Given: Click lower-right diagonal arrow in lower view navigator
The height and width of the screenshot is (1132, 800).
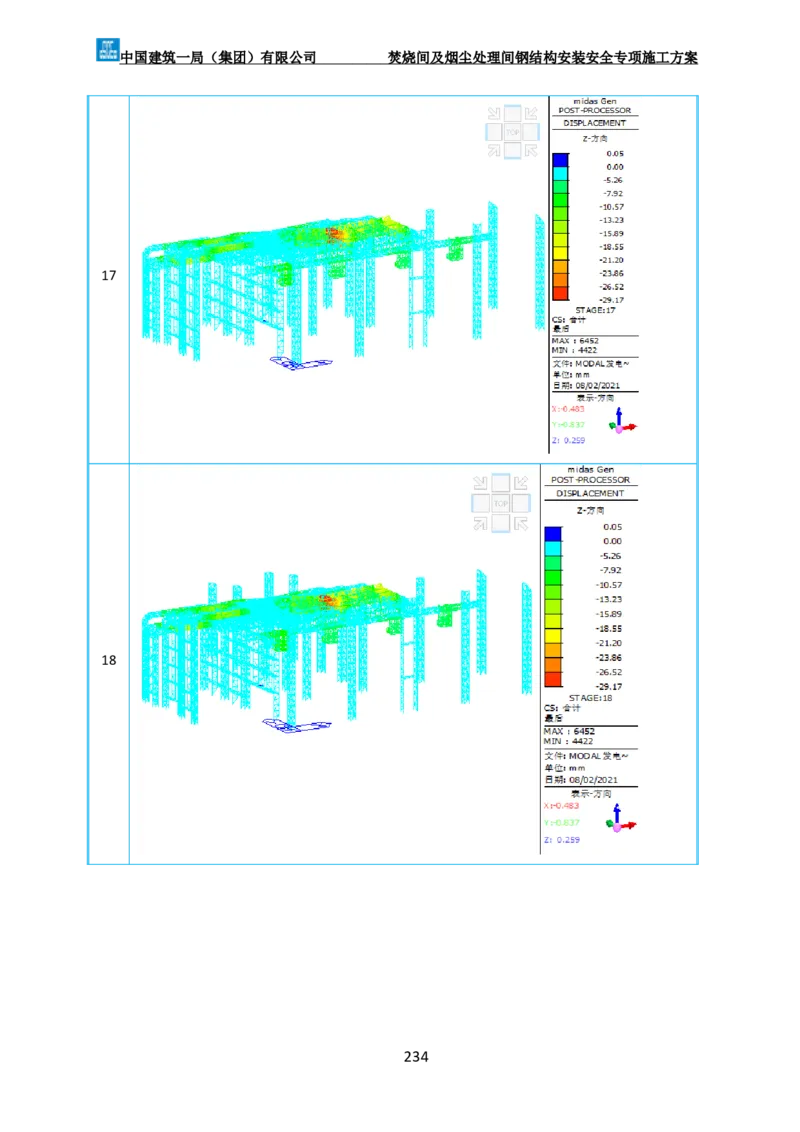Looking at the screenshot, I should pyautogui.click(x=519, y=522).
